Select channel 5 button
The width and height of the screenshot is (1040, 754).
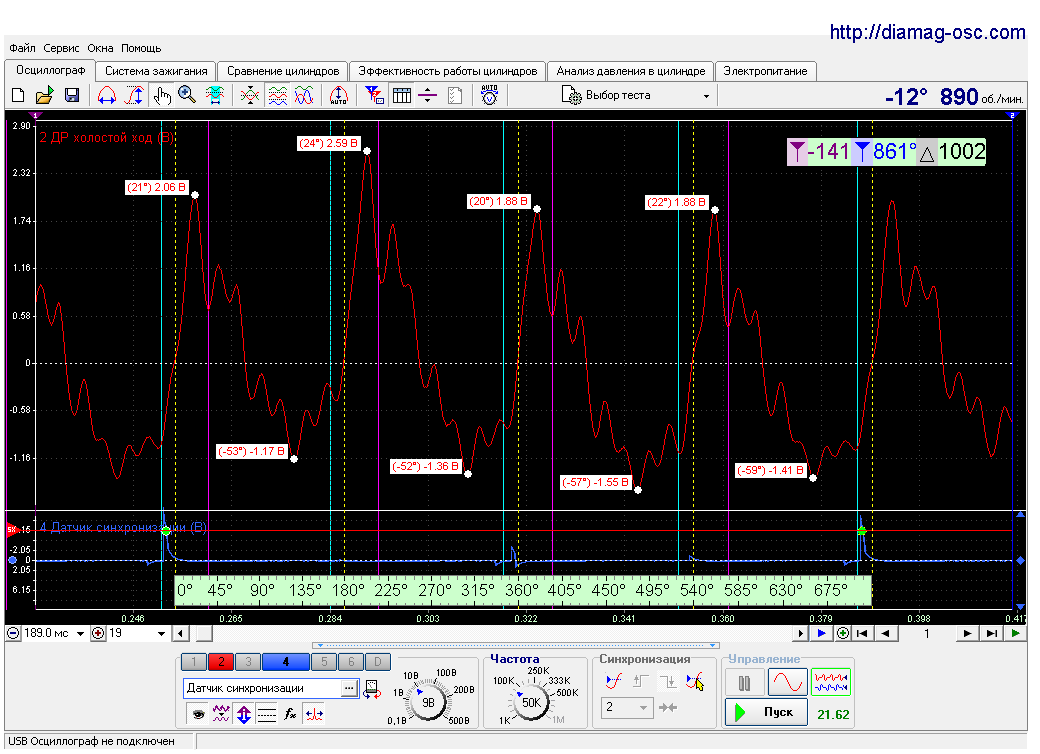(x=324, y=661)
